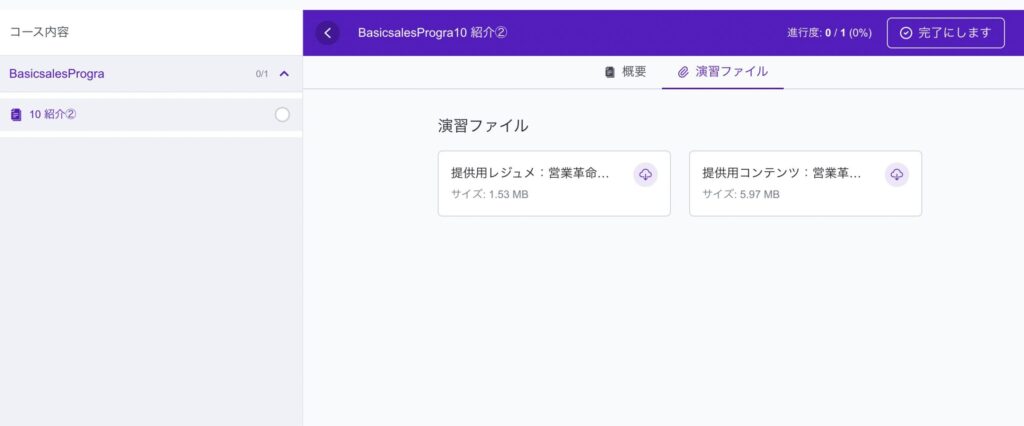Click the lesson icon next to 10 紹介②
Screen dimensions: 1024x426
coord(16,115)
